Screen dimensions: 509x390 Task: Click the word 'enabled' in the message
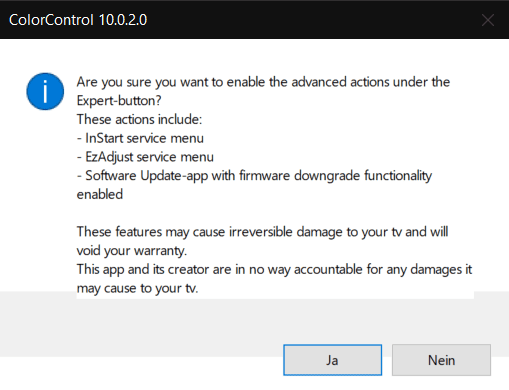click(x=100, y=194)
